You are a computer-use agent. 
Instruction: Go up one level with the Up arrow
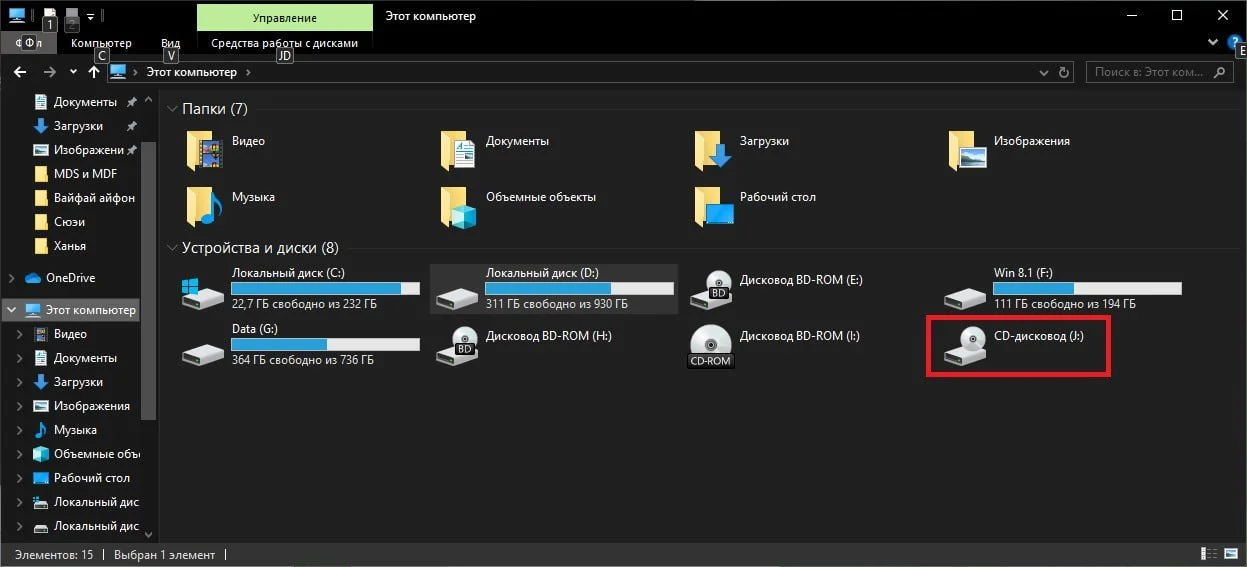93,72
